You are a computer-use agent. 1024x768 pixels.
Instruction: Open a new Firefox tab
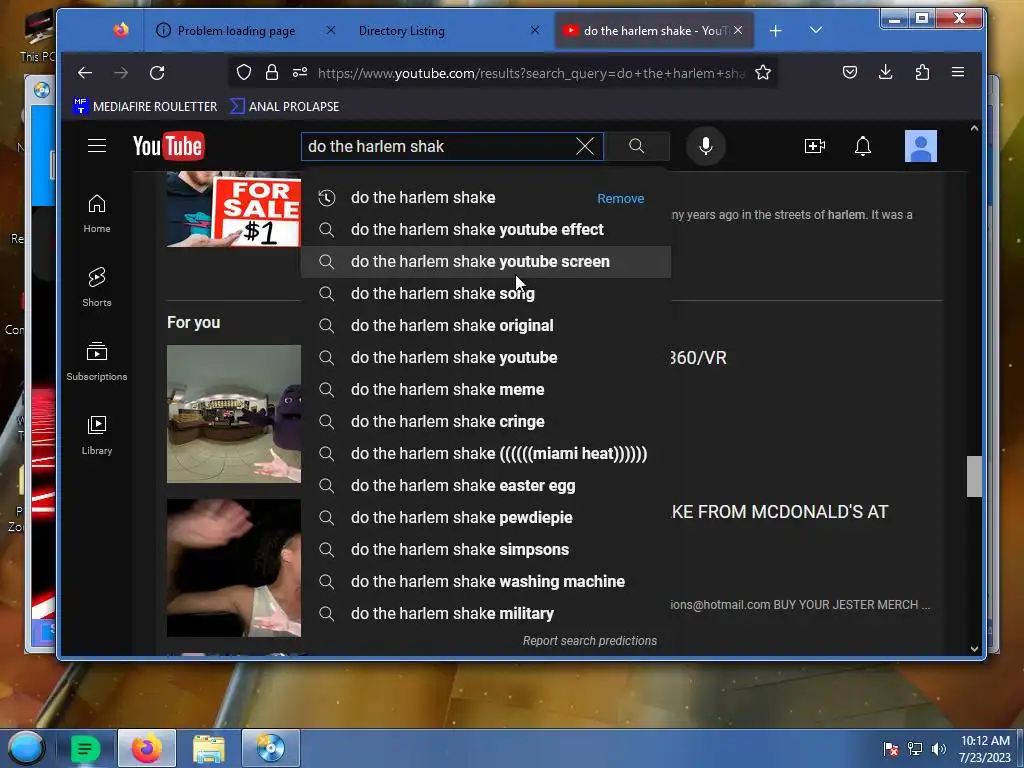[775, 31]
